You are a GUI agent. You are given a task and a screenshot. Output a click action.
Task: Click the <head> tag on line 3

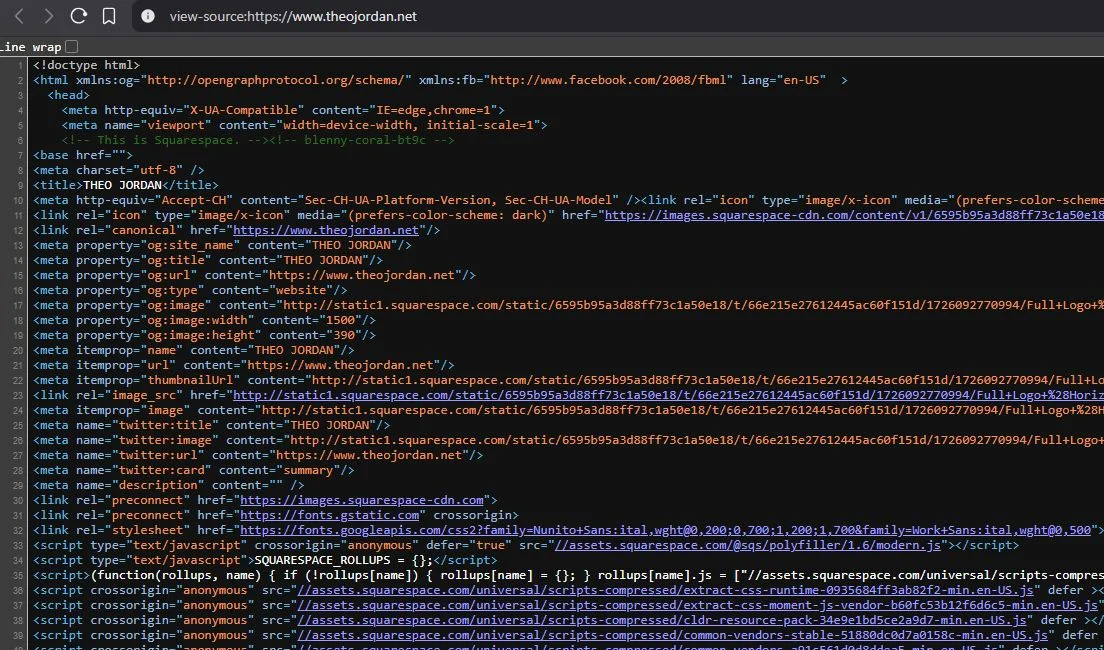pyautogui.click(x=68, y=95)
